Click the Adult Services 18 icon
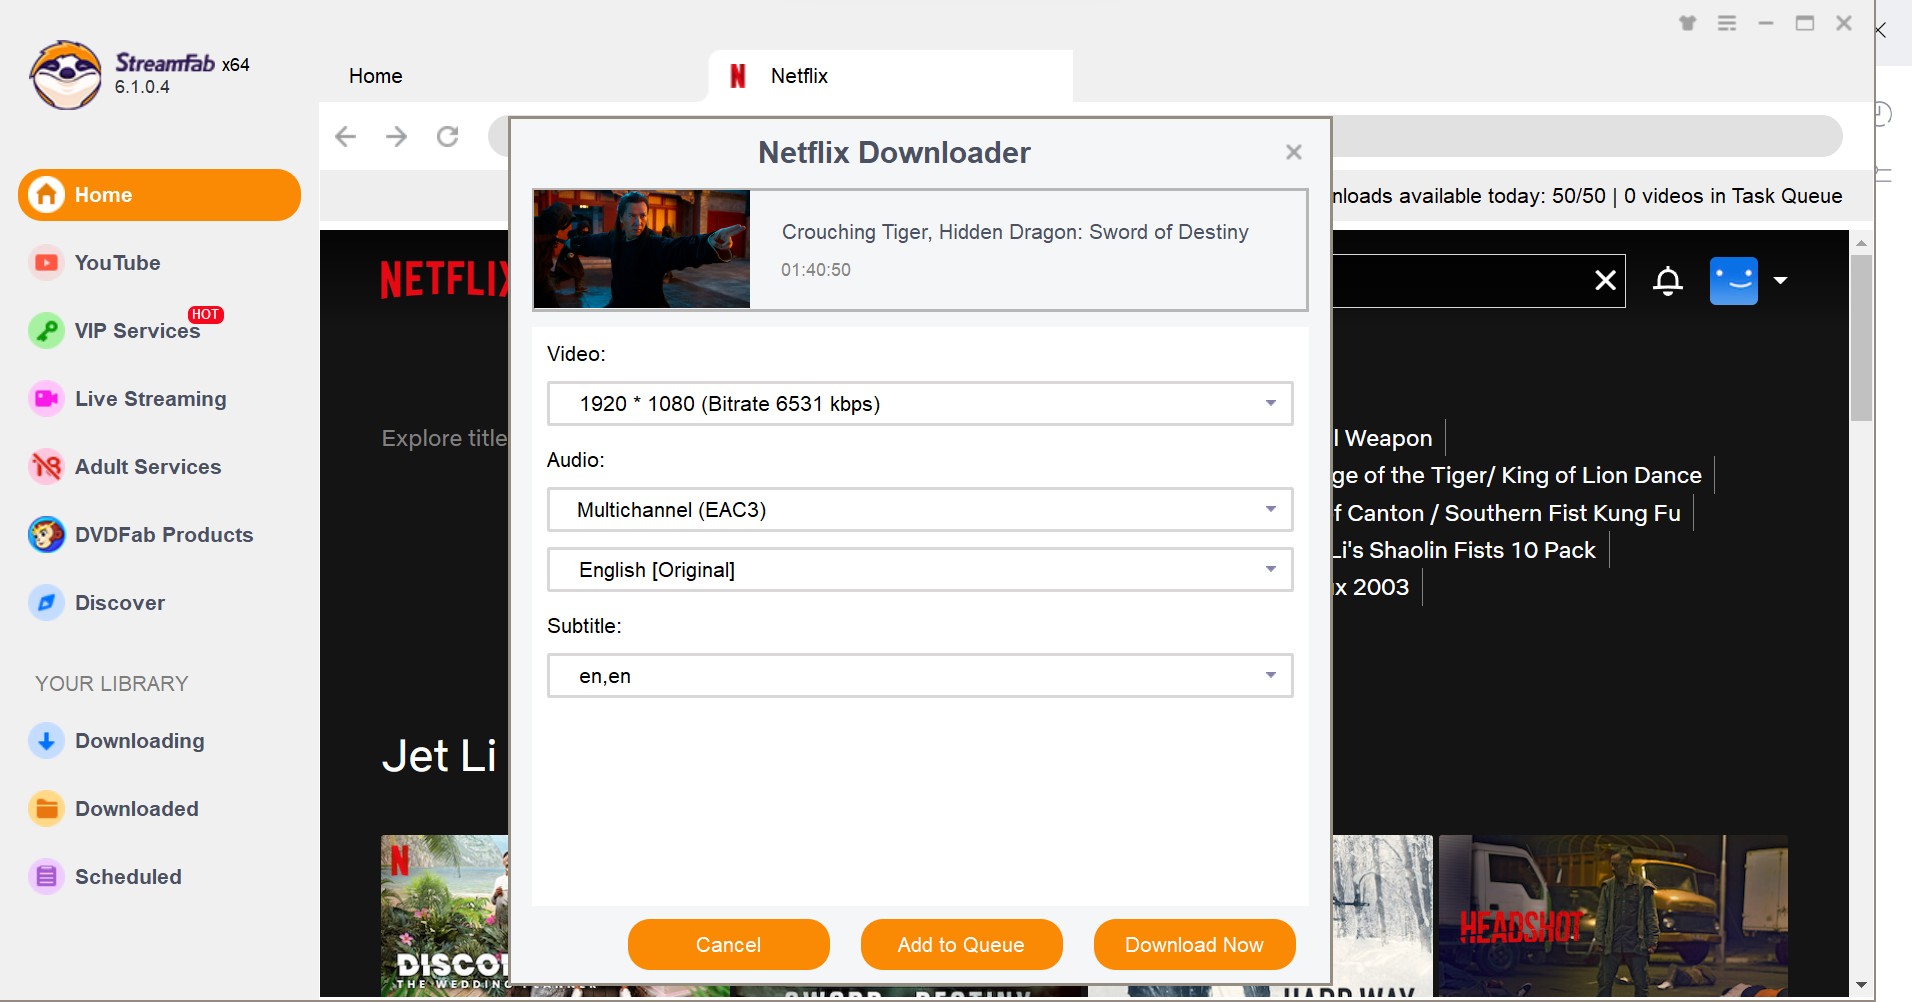The width and height of the screenshot is (1912, 1002). (46, 467)
